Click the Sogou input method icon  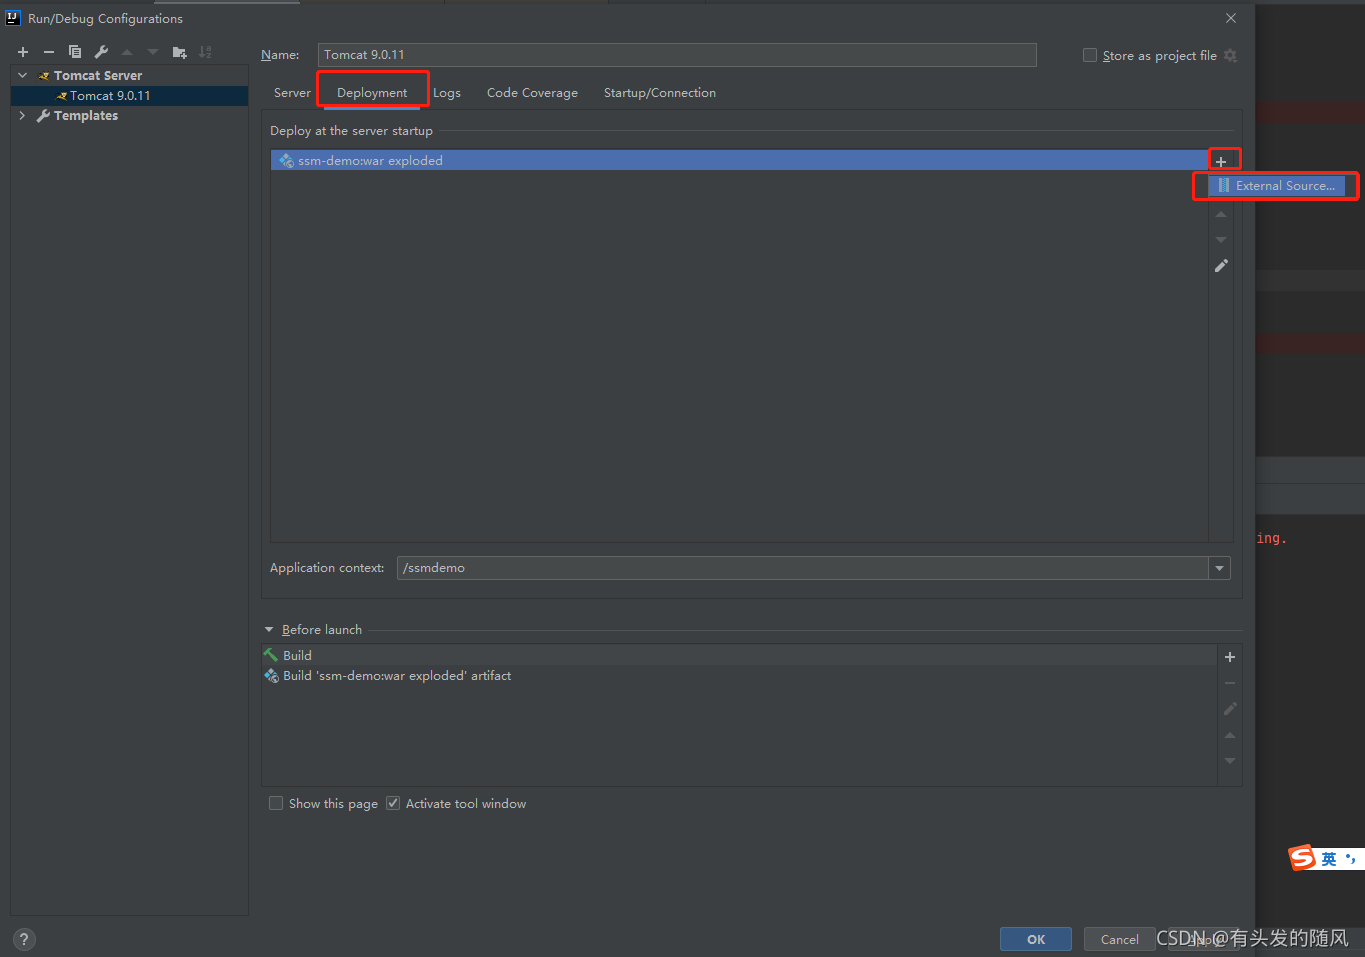[1302, 858]
